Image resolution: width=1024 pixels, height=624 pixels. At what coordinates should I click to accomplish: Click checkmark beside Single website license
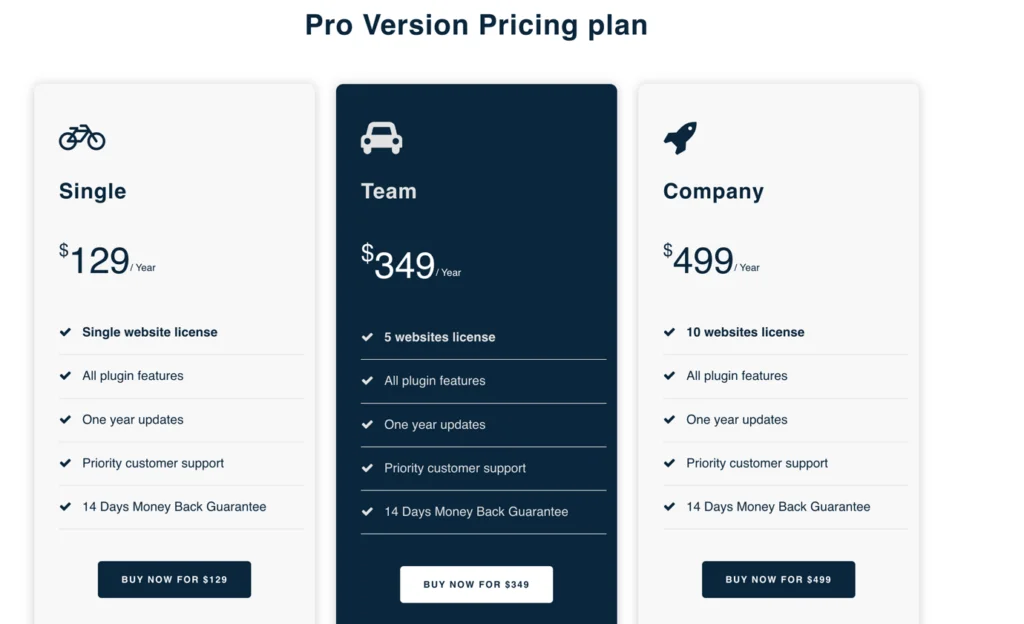[65, 332]
